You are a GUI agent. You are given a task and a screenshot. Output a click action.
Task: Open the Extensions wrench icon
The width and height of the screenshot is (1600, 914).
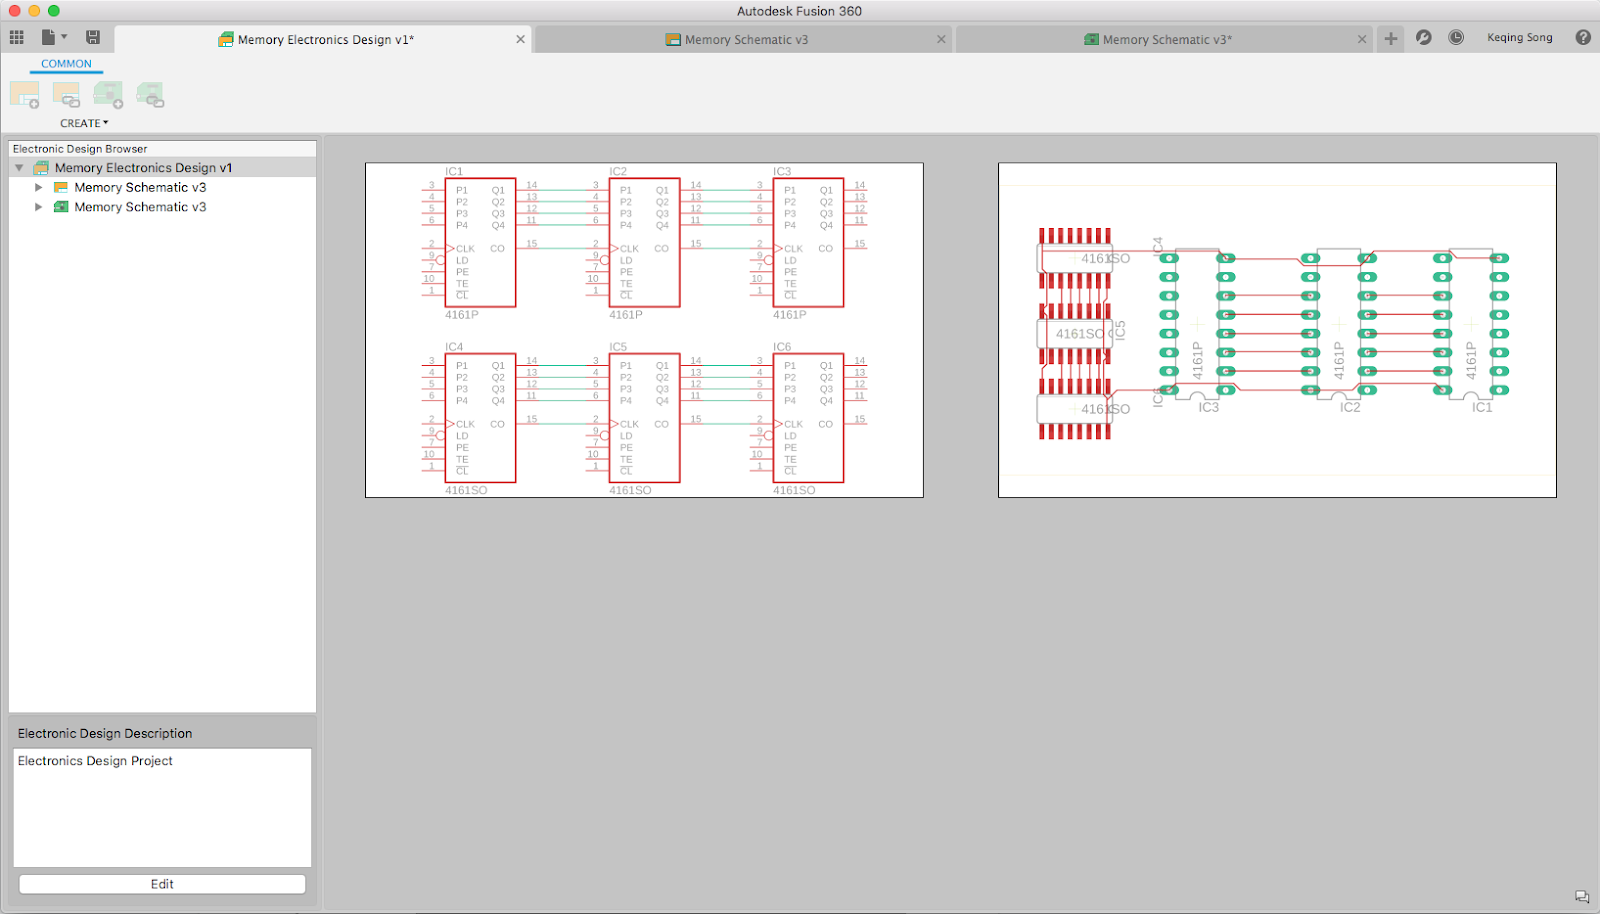tap(1424, 38)
